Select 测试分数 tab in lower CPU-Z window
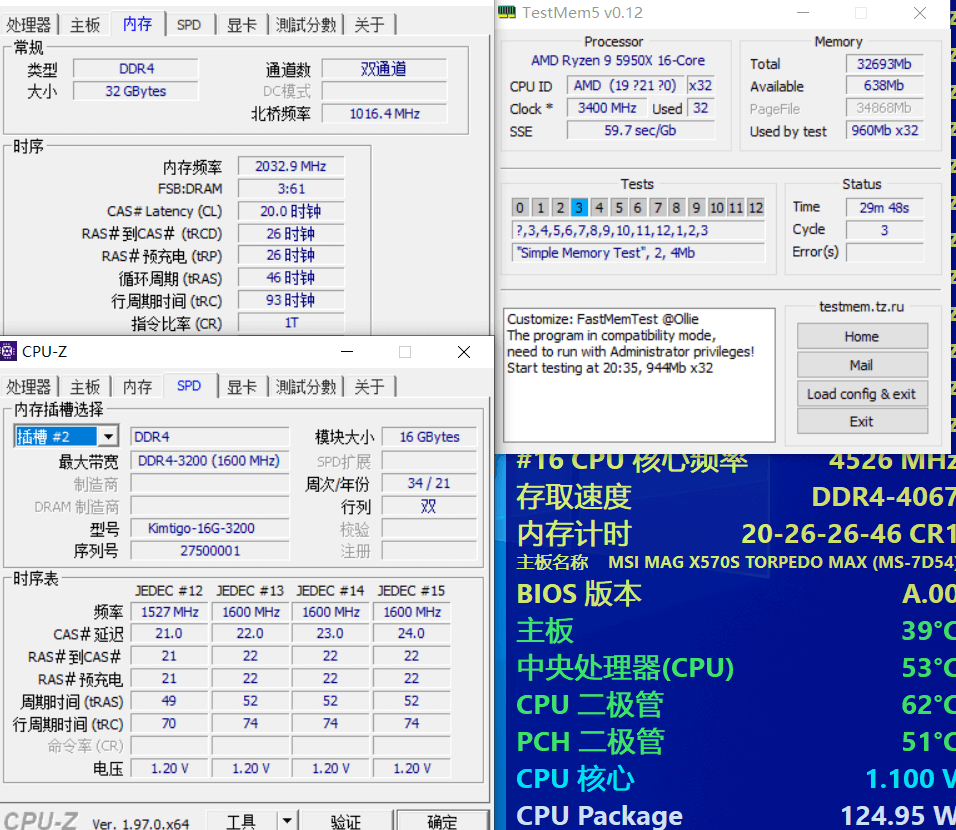Image resolution: width=956 pixels, height=830 pixels. point(307,386)
